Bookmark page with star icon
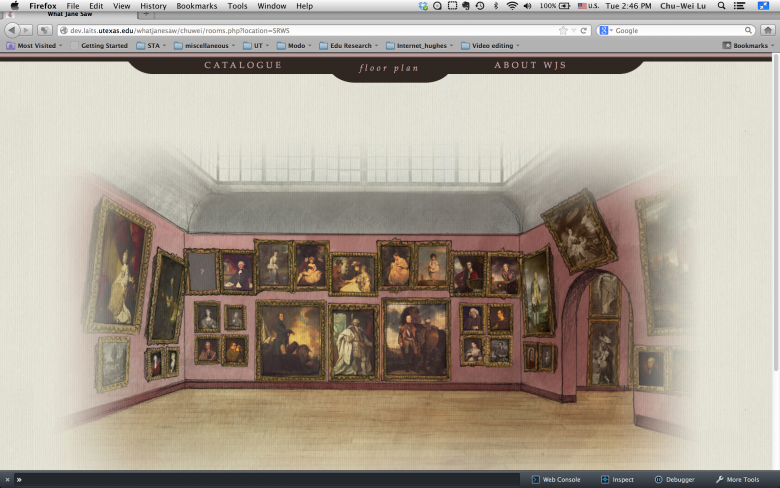Screen dimensions: 780x488 point(563,30)
